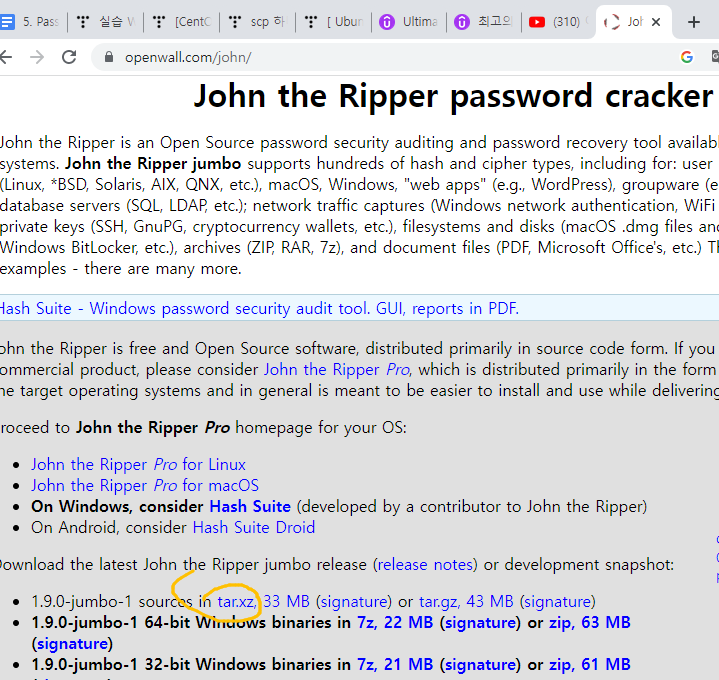The height and width of the screenshot is (680, 719).
Task: Download 32-bit Windows 'zip, 61 MB' link
Action: [x=590, y=664]
